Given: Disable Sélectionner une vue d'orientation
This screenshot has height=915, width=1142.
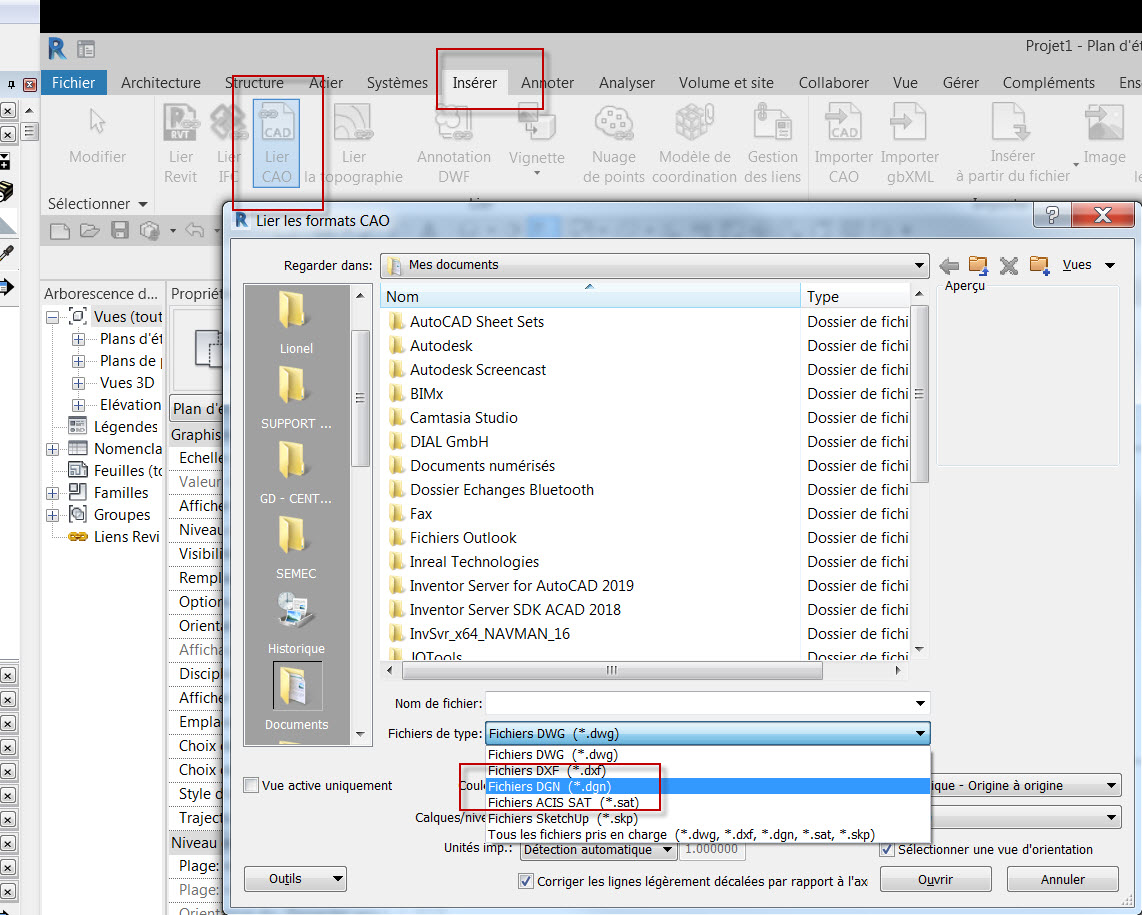Looking at the screenshot, I should pyautogui.click(x=885, y=850).
